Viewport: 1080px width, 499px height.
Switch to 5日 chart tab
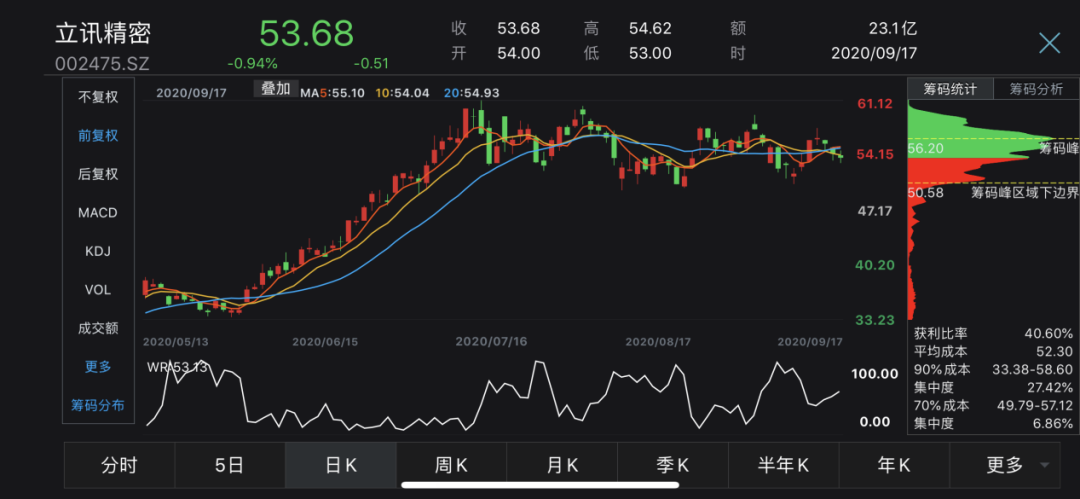click(229, 466)
